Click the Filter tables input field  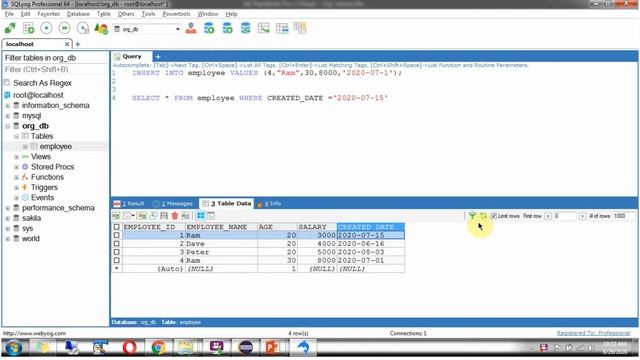[56, 70]
